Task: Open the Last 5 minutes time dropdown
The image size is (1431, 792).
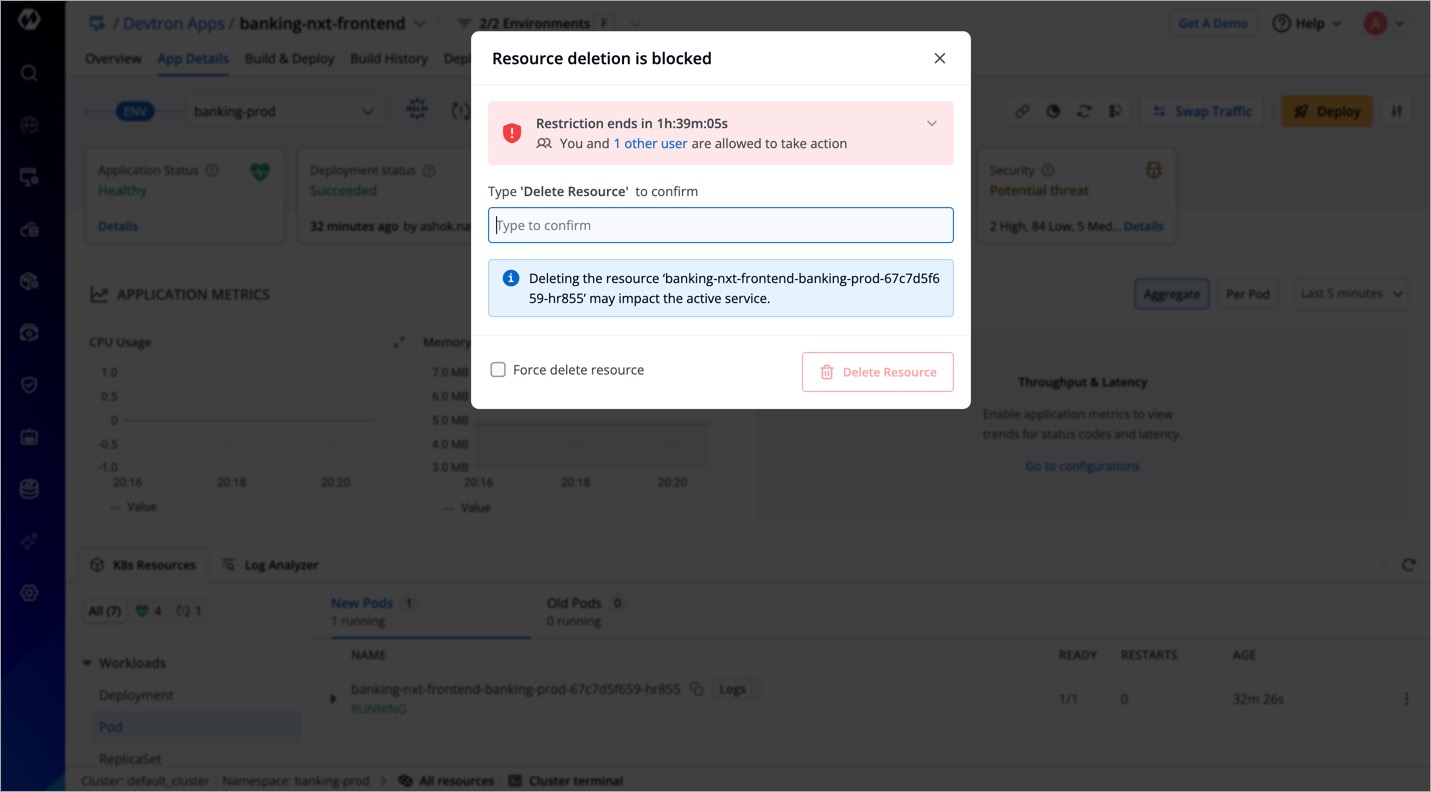Action: pyautogui.click(x=1351, y=294)
